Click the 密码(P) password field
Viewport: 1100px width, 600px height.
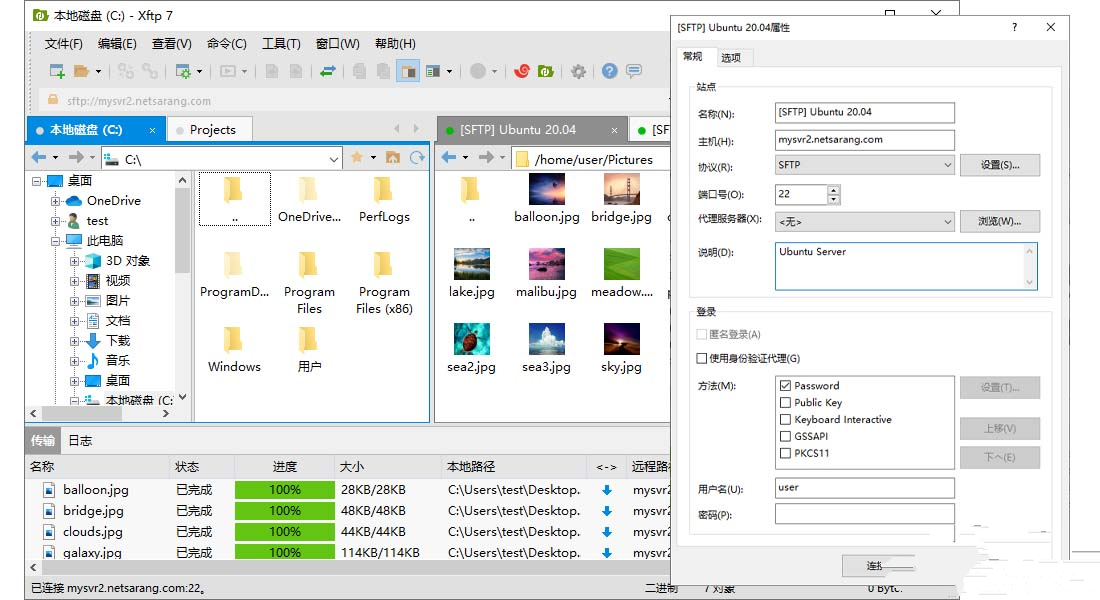click(864, 514)
